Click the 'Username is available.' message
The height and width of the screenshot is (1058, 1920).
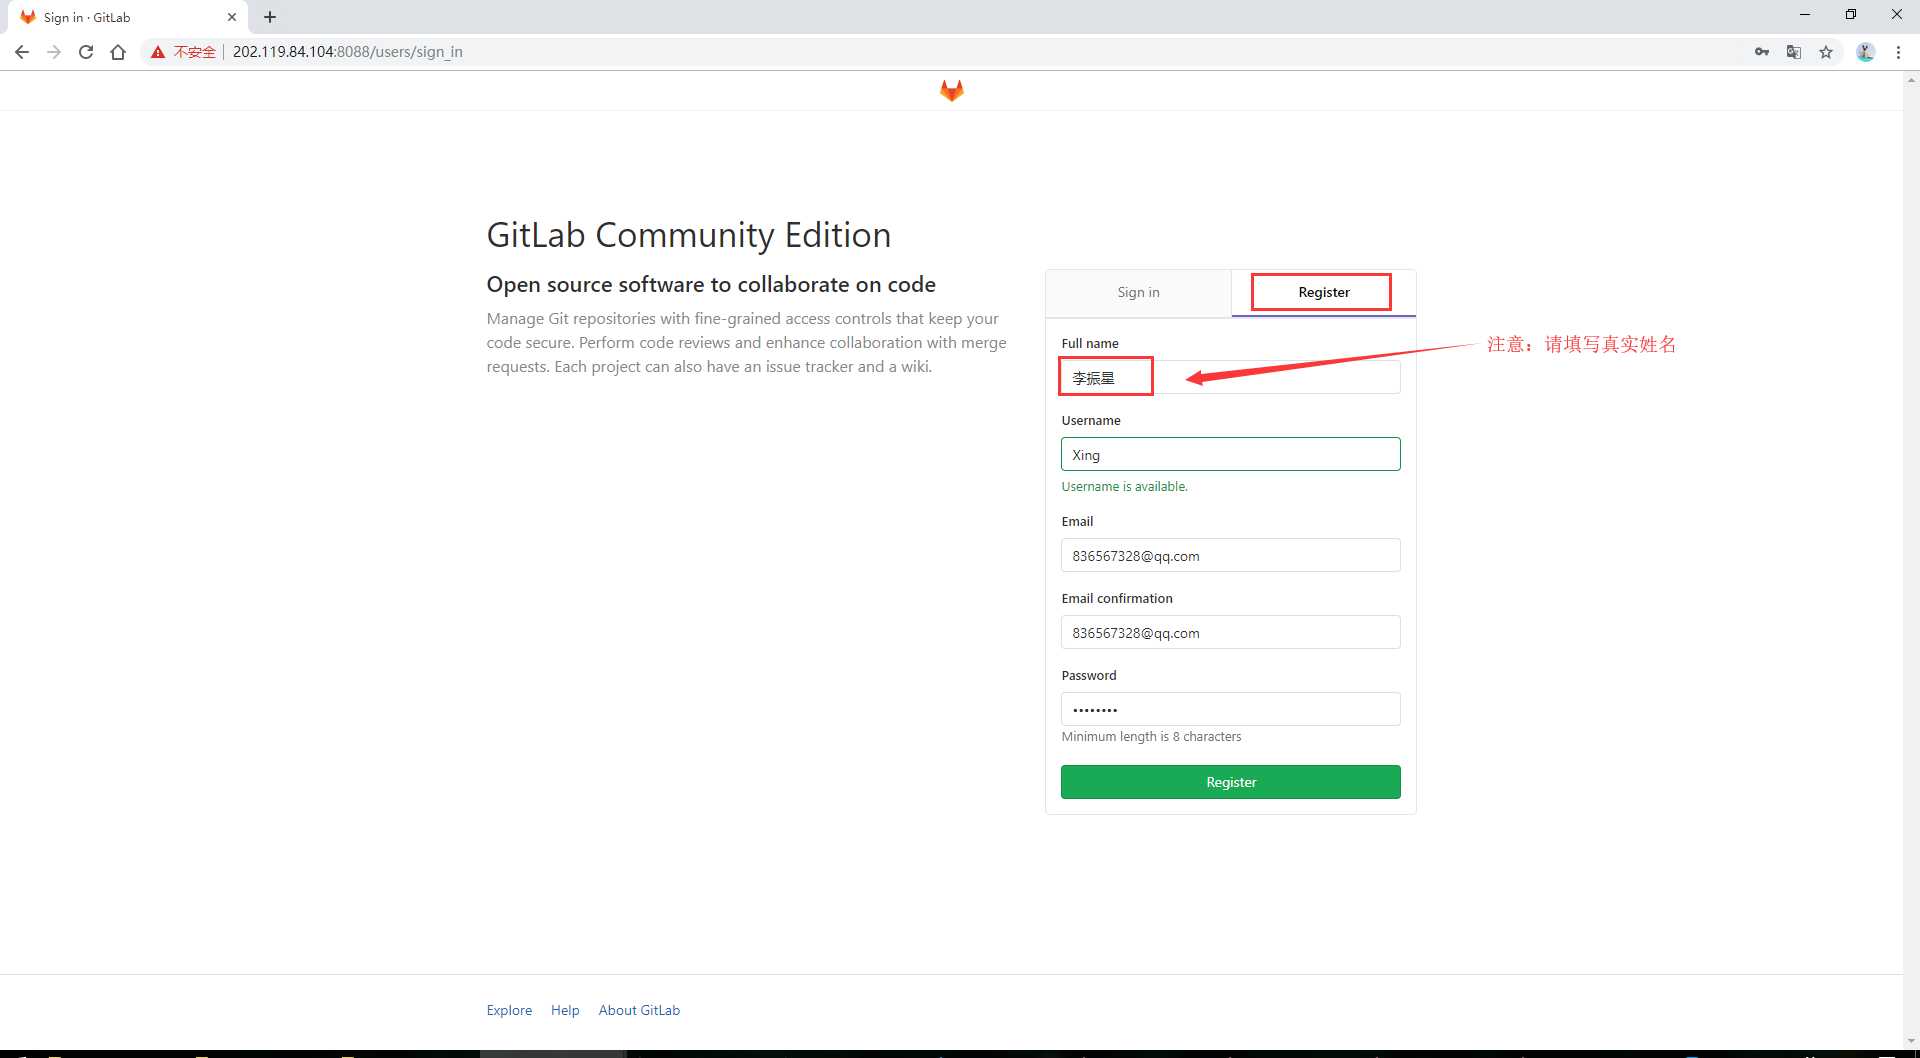coord(1124,486)
